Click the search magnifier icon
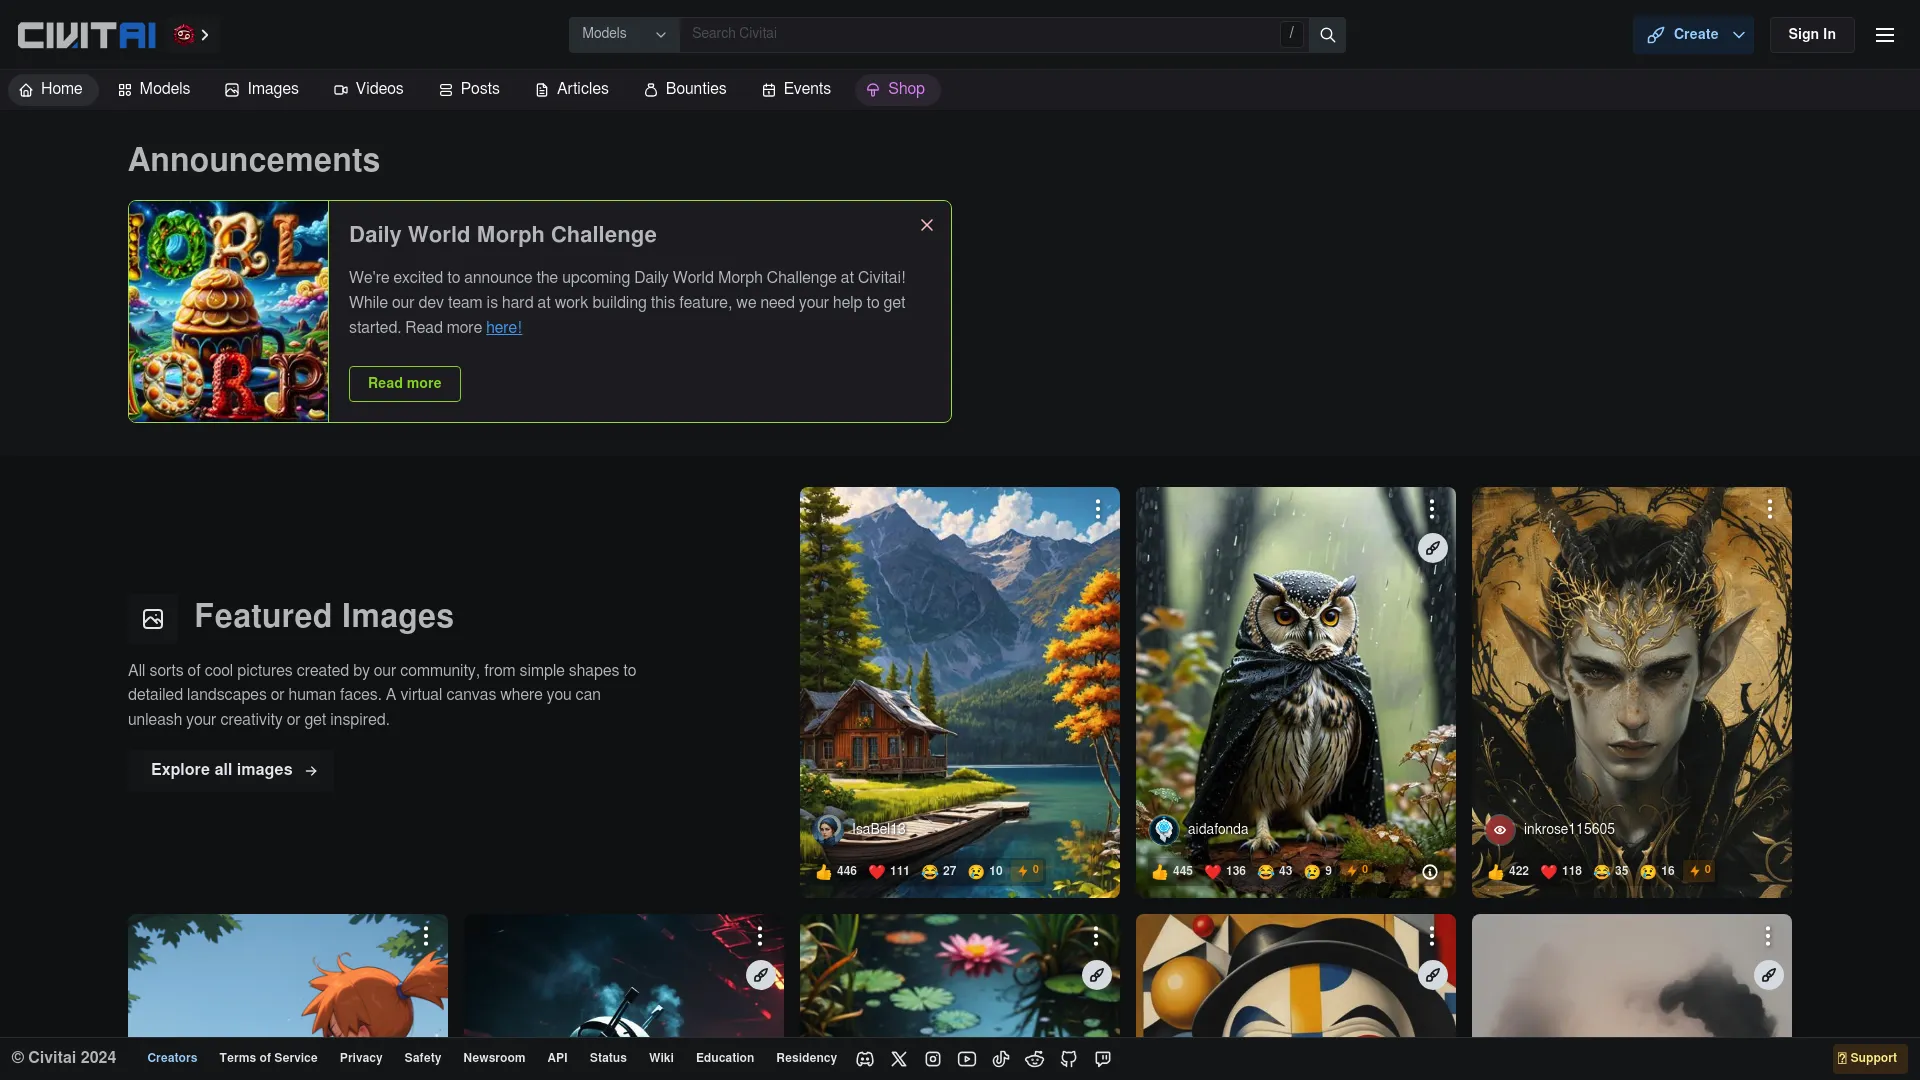Image resolution: width=1920 pixels, height=1080 pixels. (x=1328, y=34)
